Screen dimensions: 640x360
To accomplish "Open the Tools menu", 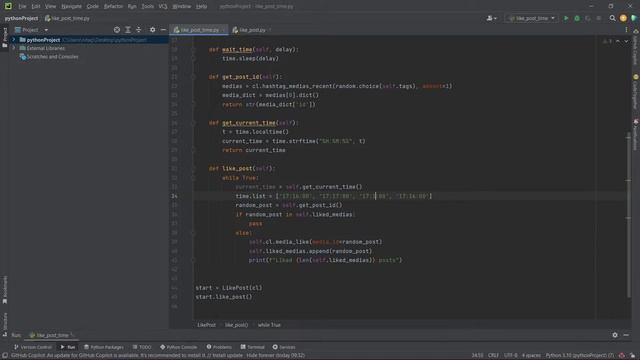I will pos(148,7).
